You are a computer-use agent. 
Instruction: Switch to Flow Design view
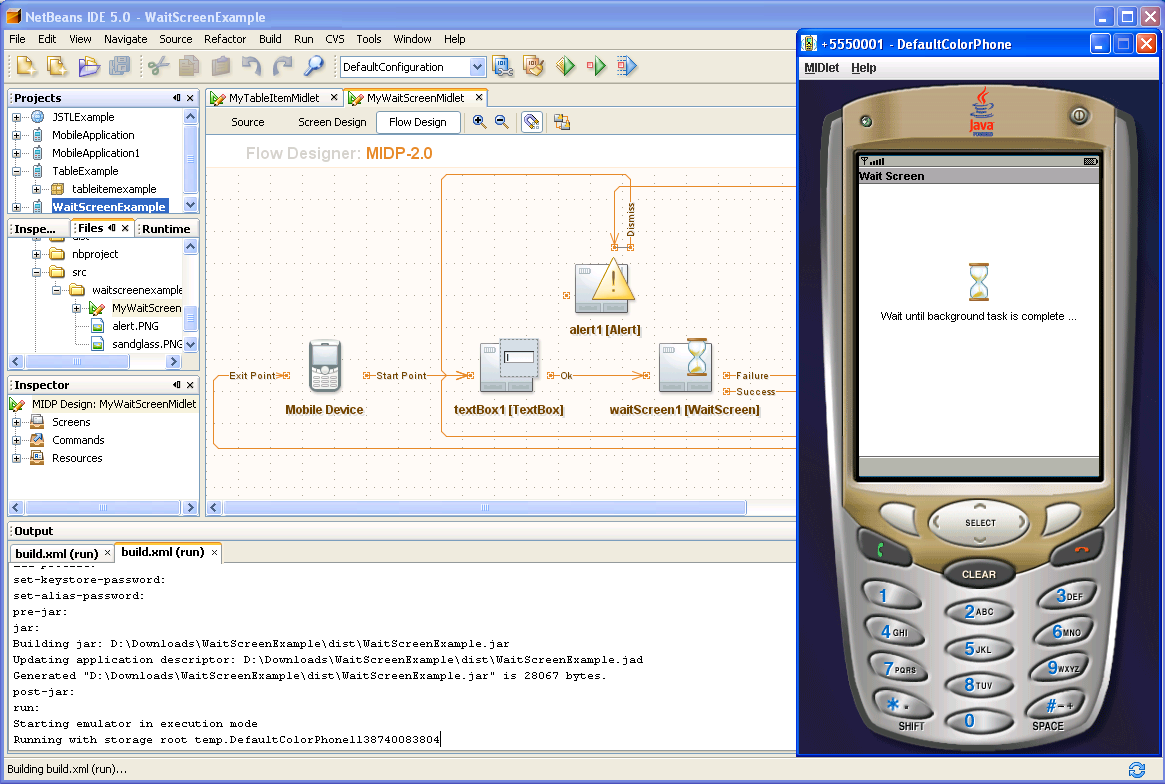coord(418,122)
